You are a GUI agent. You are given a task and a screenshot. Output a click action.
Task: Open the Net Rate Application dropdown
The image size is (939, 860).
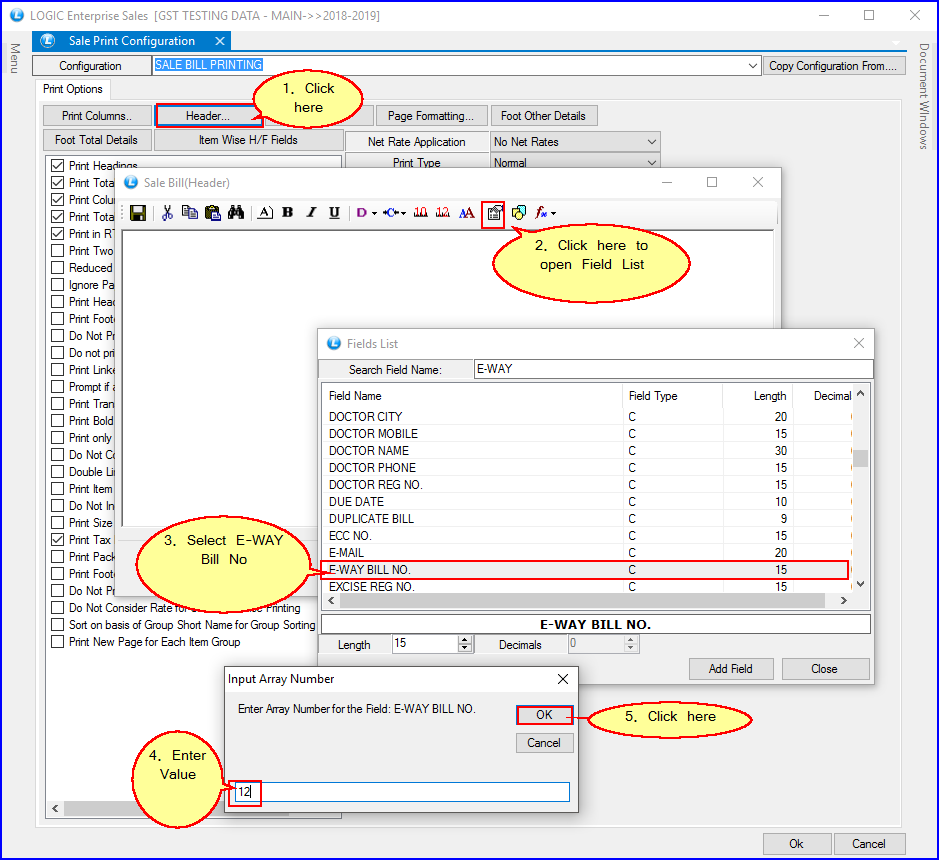[x=652, y=142]
